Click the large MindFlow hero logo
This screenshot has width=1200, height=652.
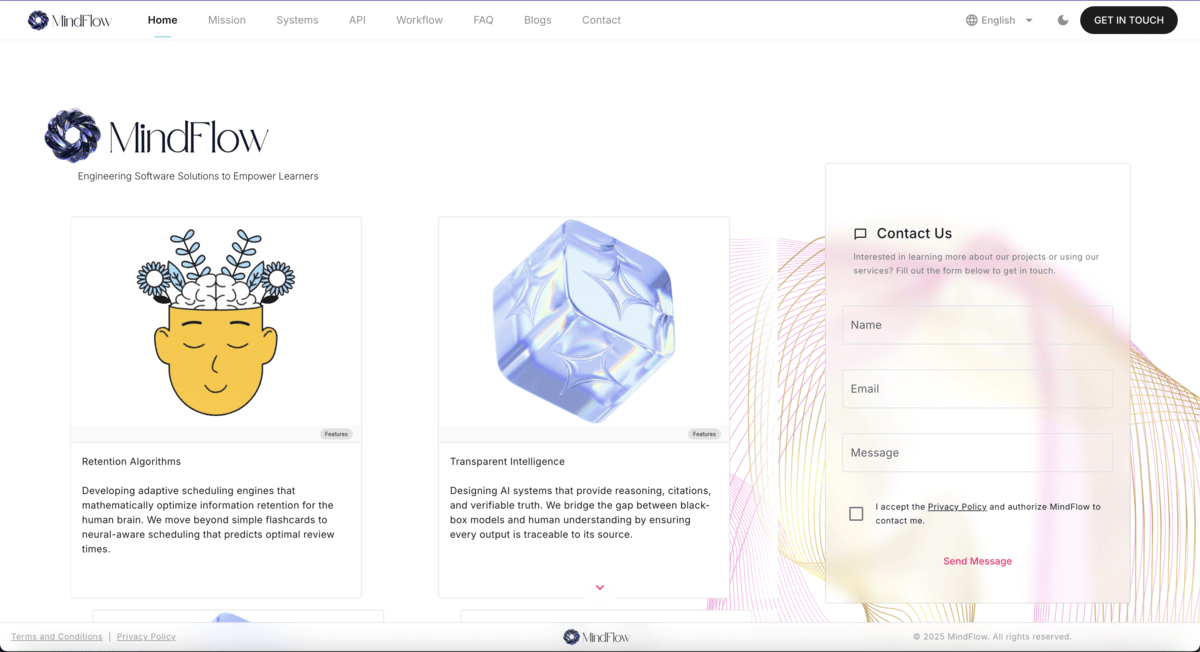(157, 136)
